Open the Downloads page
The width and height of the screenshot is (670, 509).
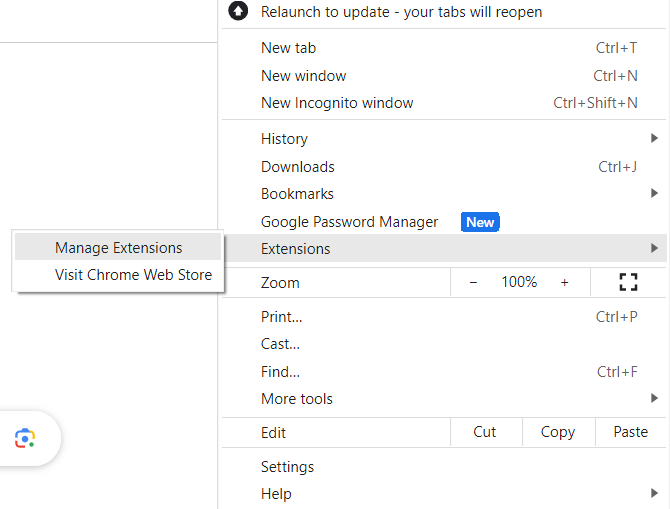297,167
